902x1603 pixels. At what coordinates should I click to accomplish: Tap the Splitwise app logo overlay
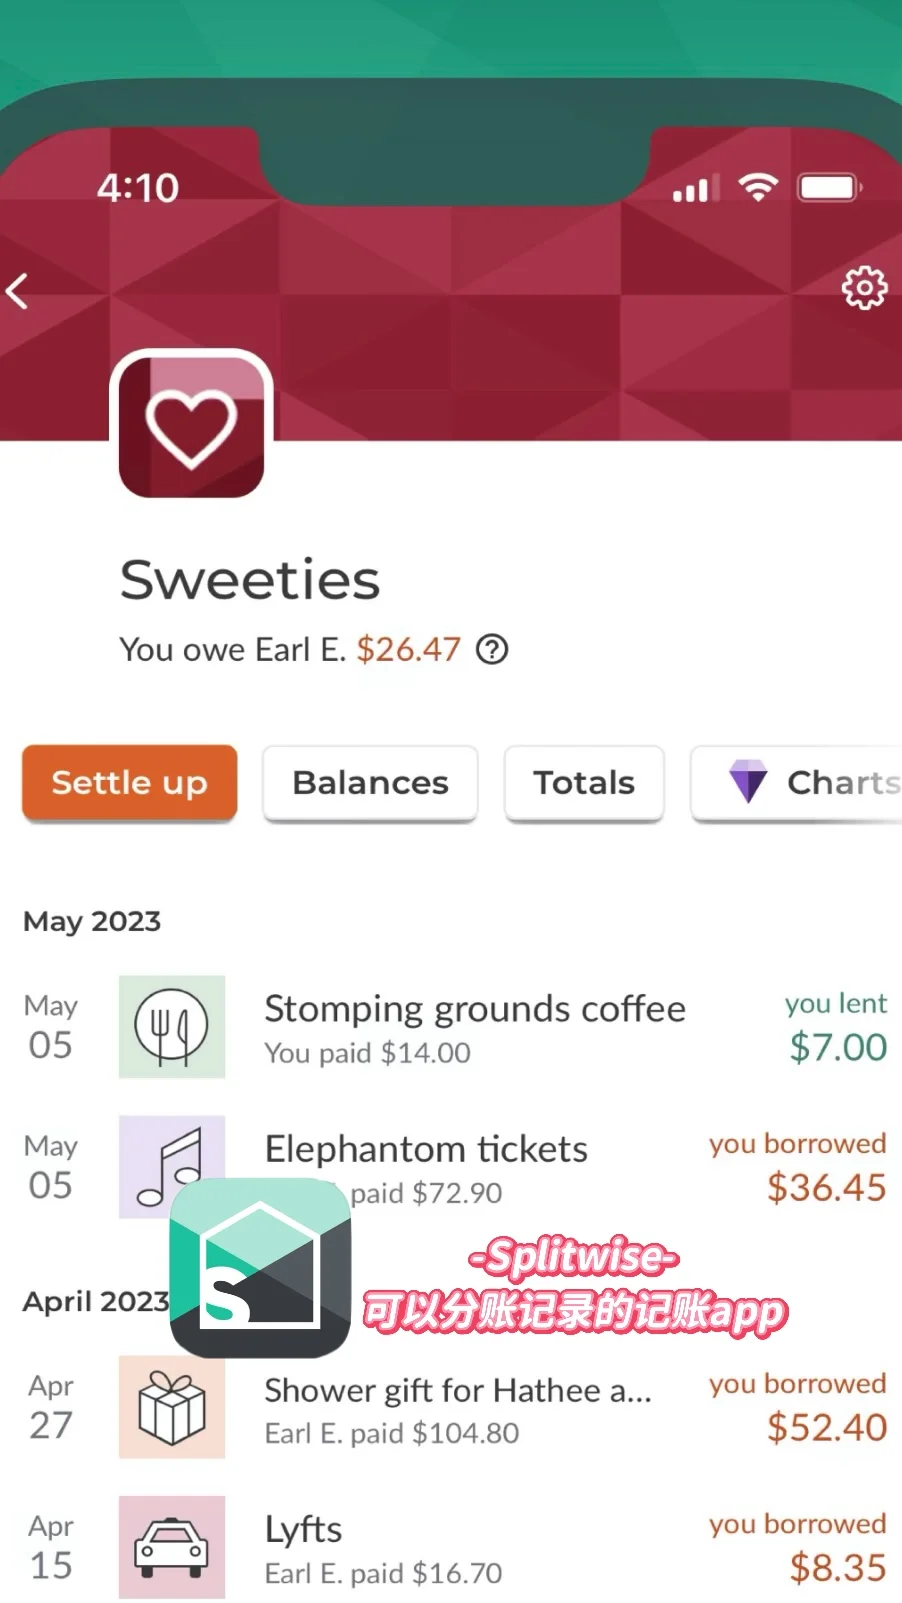click(x=260, y=1267)
